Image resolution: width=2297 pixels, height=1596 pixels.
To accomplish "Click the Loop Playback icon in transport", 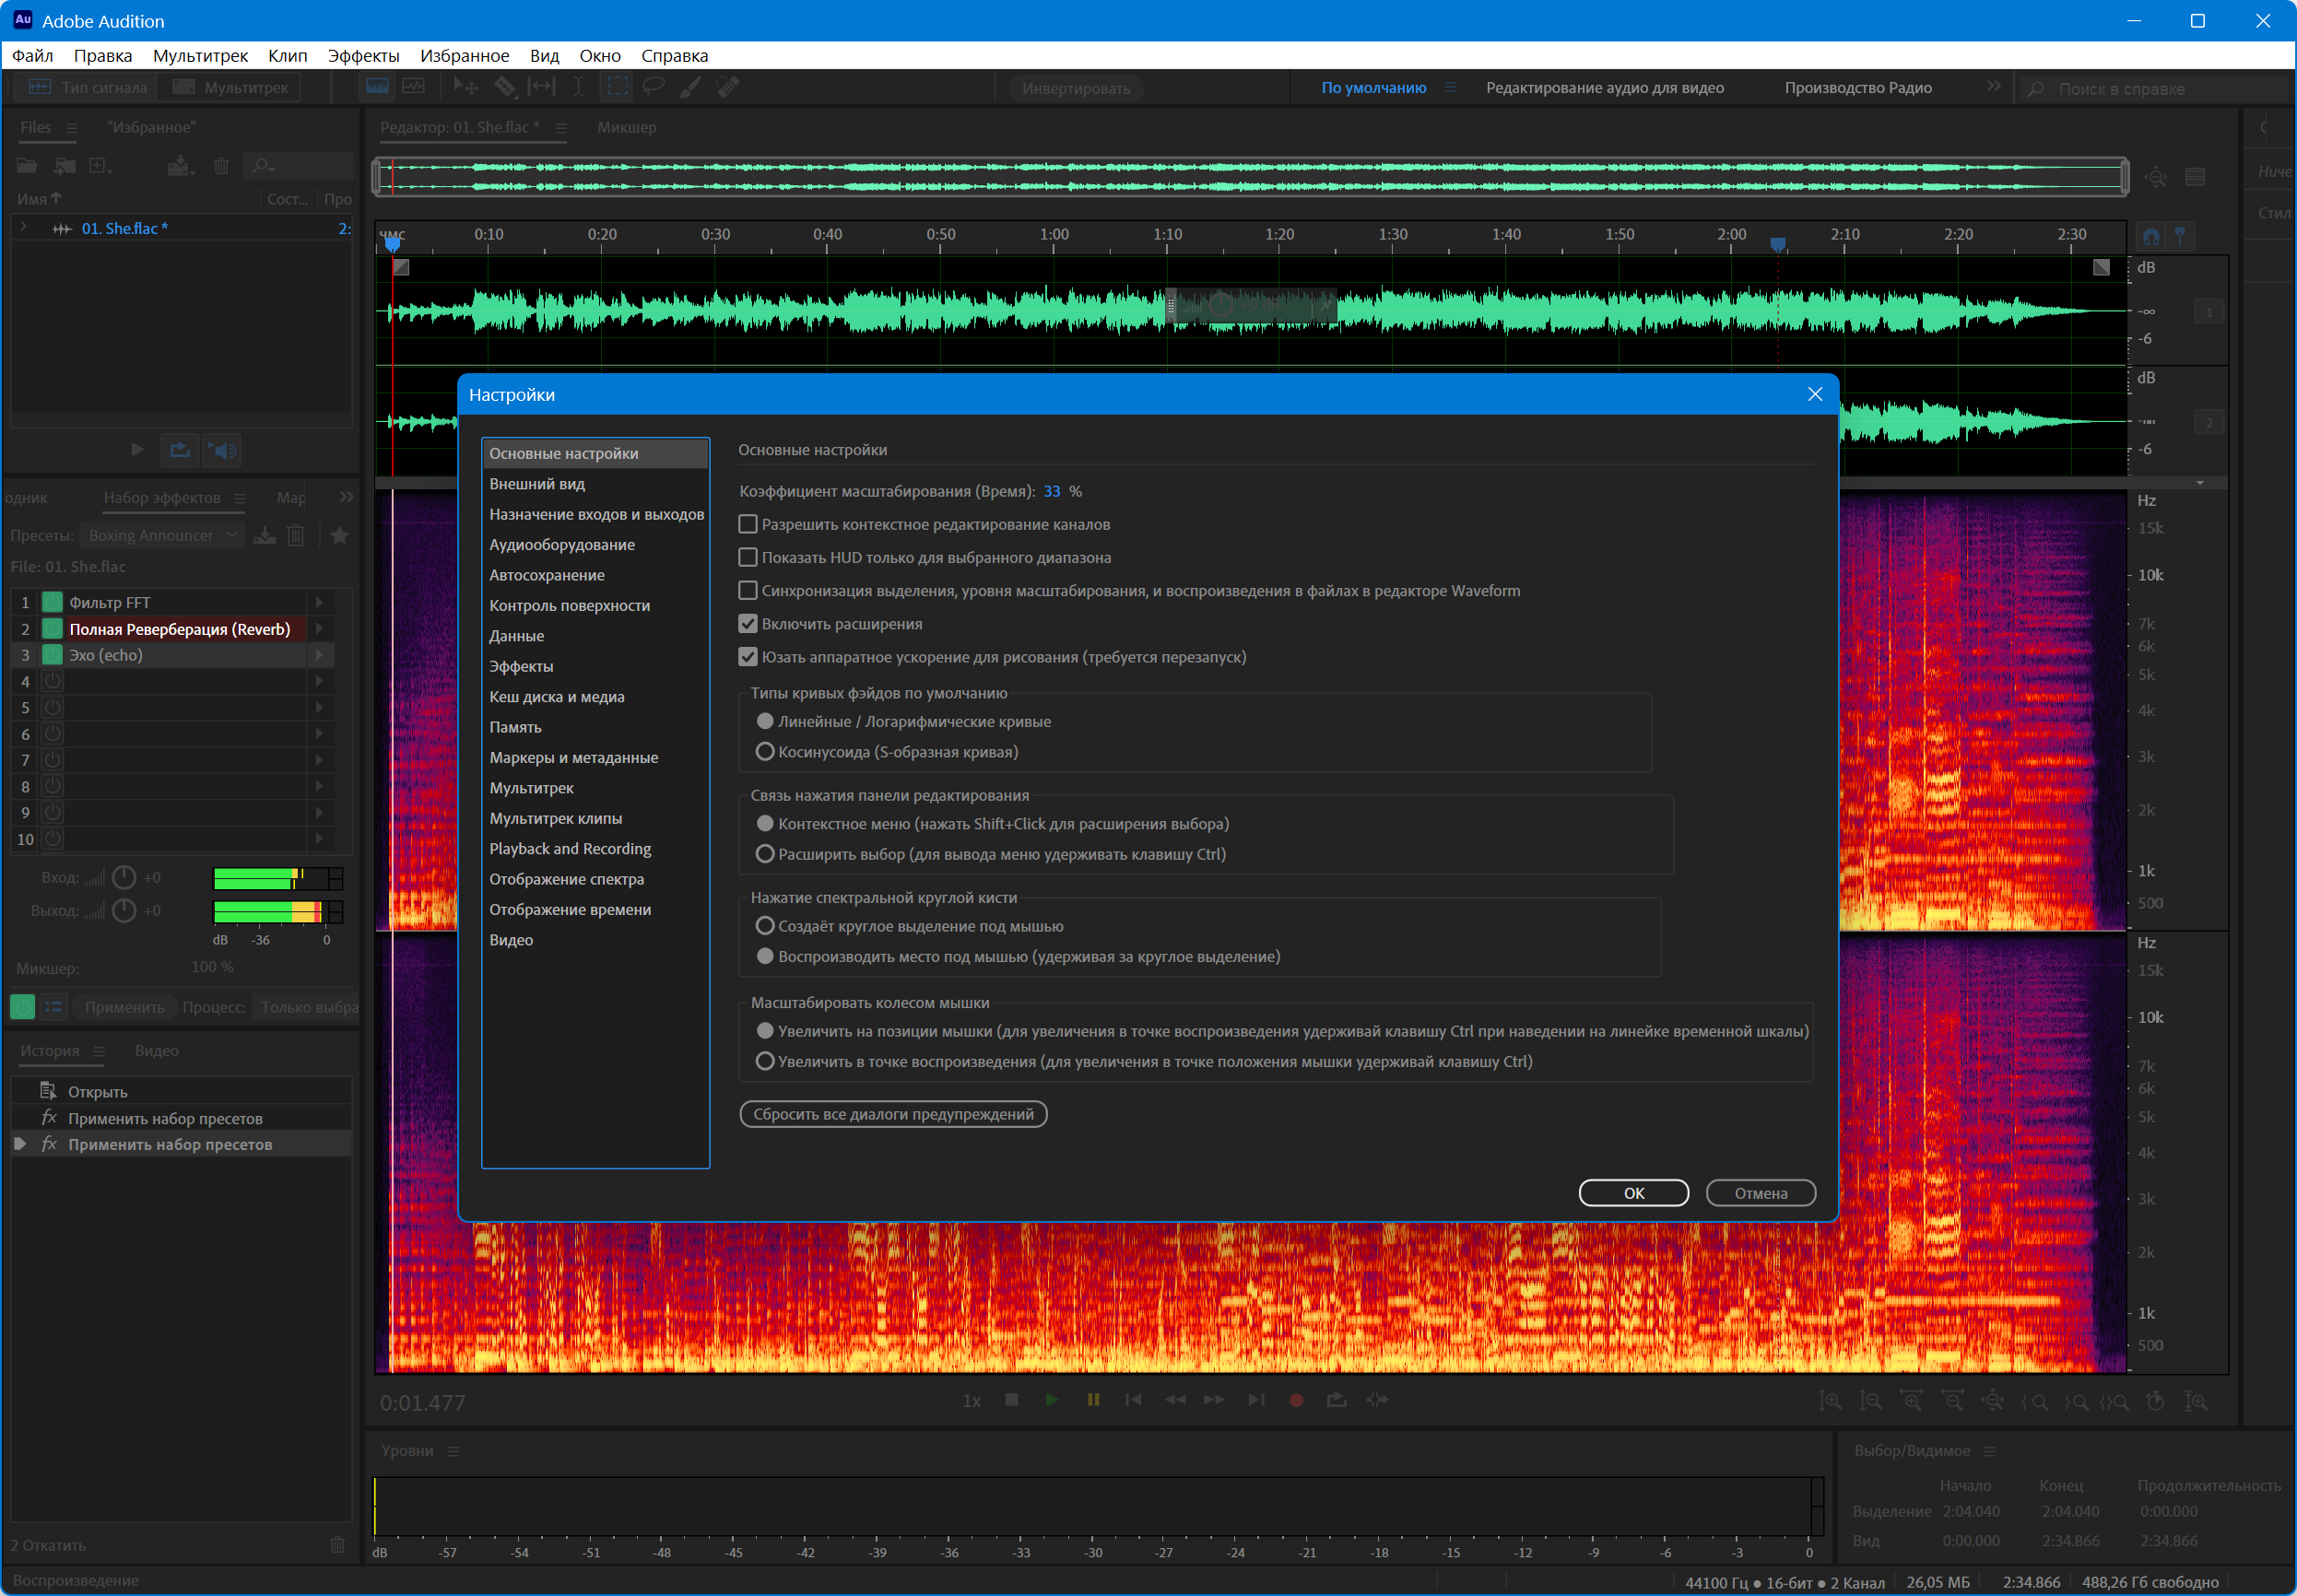I will pos(1336,1400).
